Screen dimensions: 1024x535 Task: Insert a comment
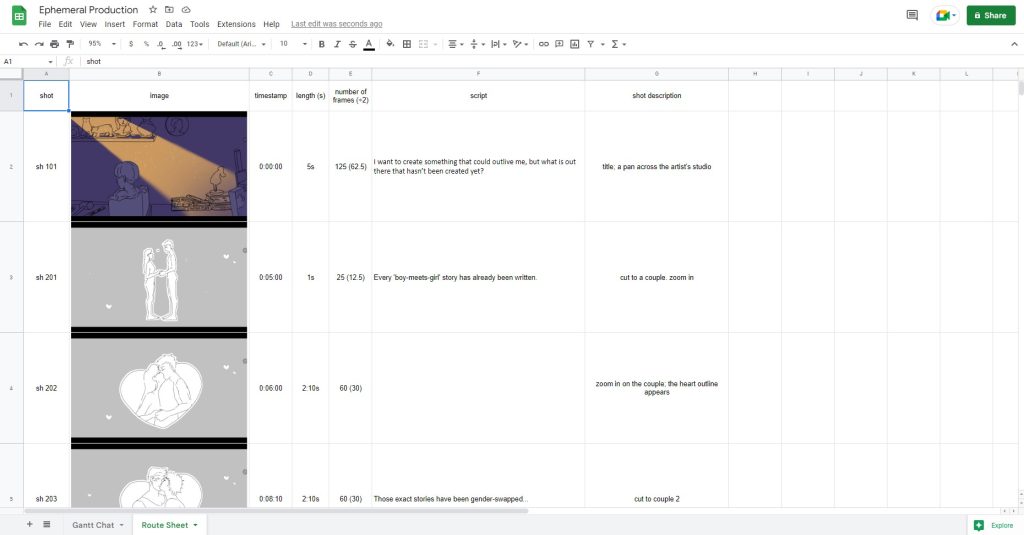[559, 44]
